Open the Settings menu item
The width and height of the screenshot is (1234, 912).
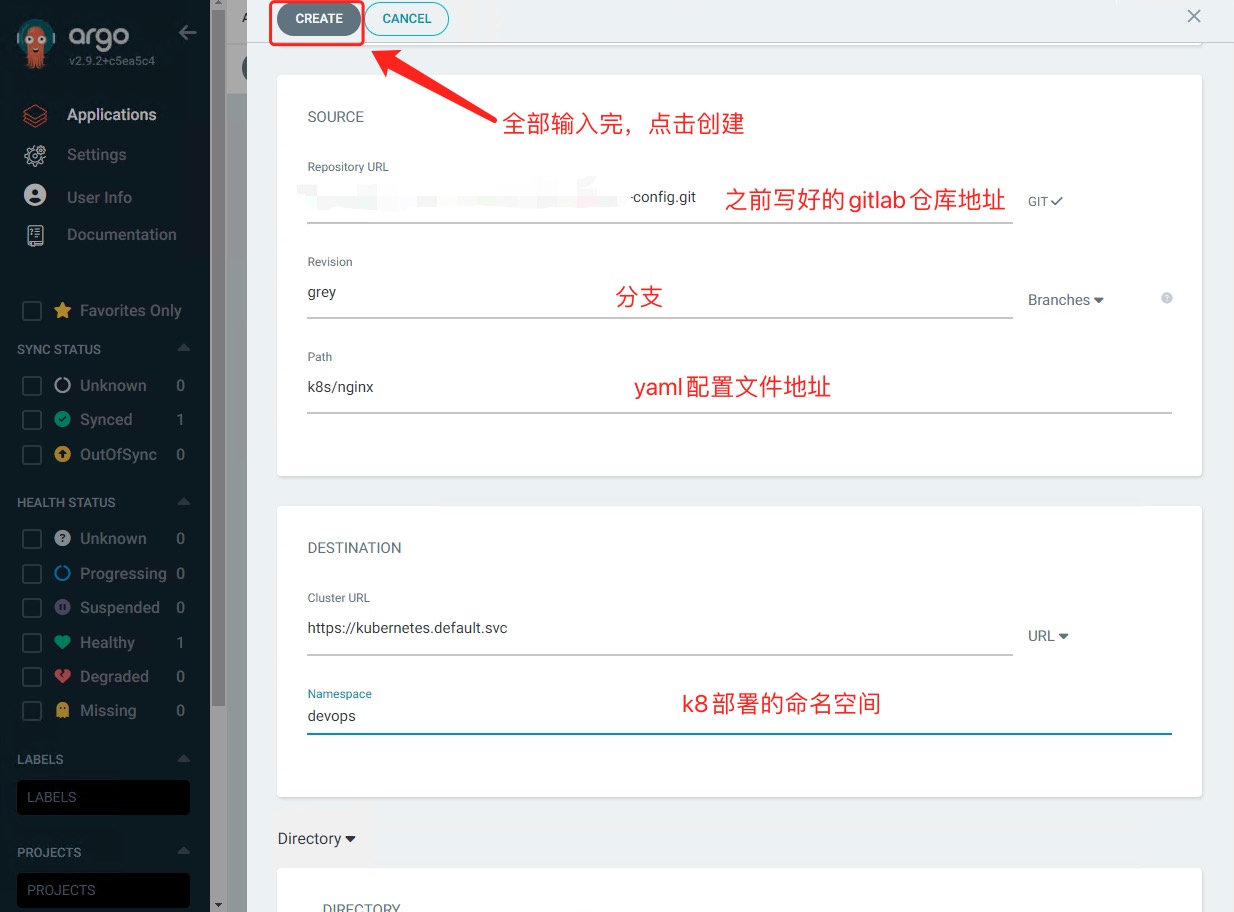(x=96, y=155)
